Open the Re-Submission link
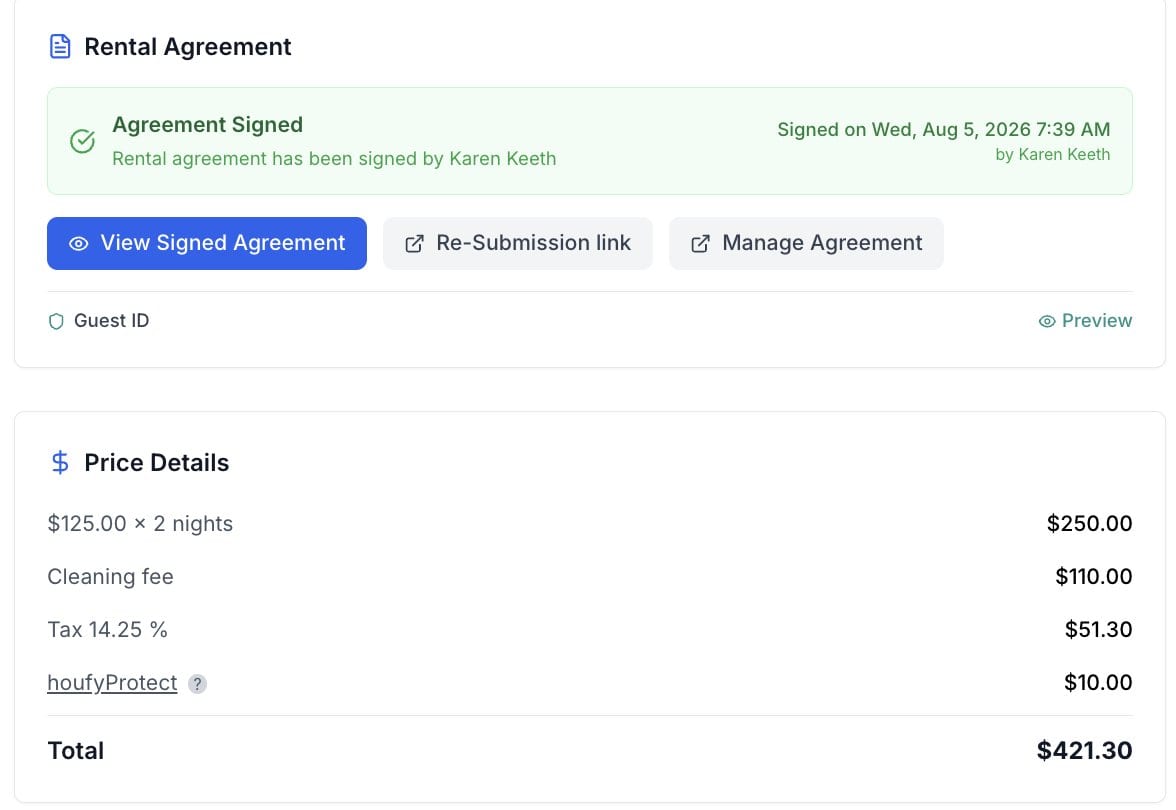1176x810 pixels. click(518, 243)
